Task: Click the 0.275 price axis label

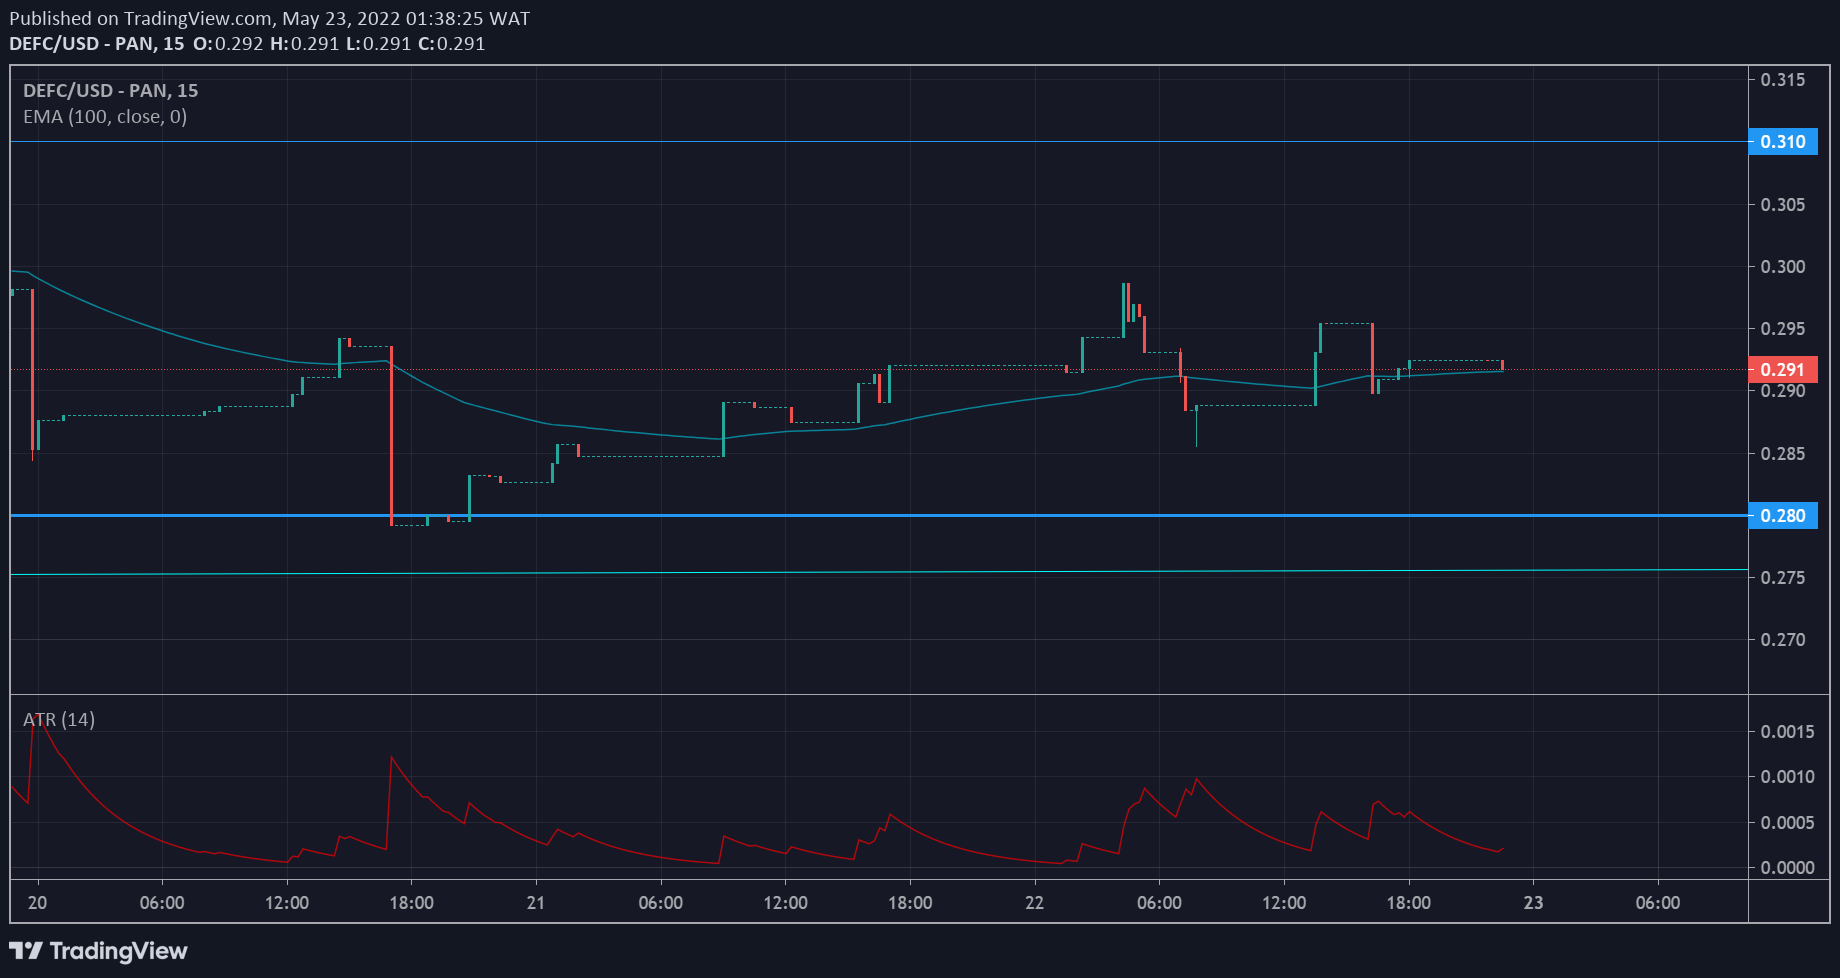Action: click(x=1783, y=578)
